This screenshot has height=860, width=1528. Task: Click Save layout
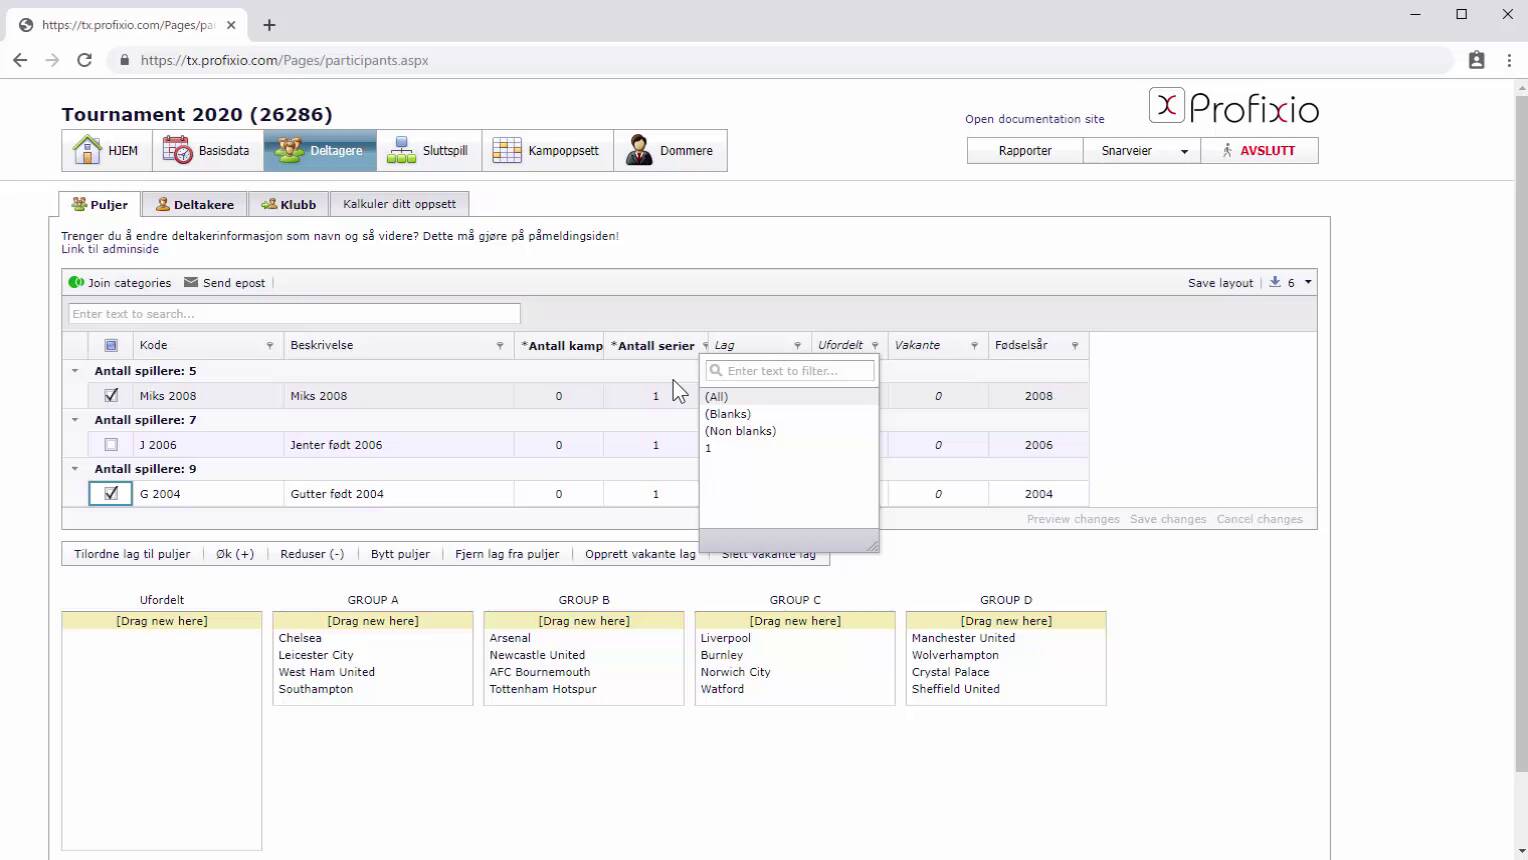tap(1220, 283)
